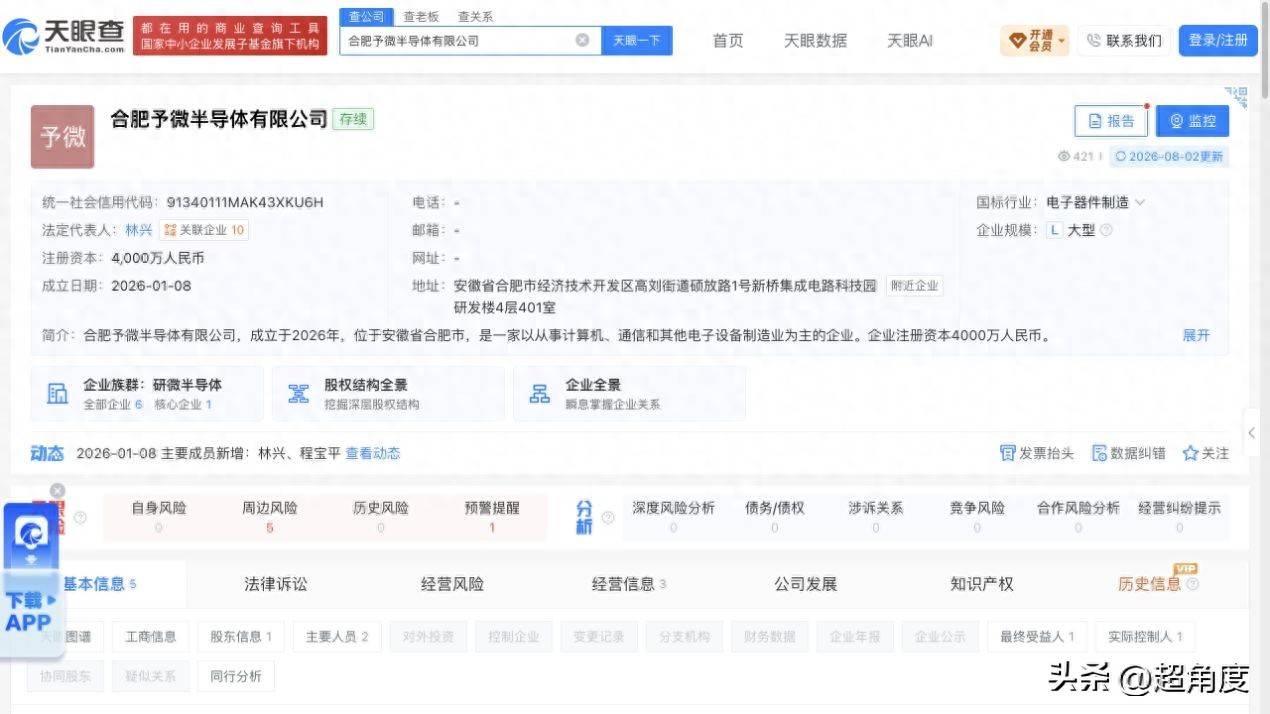Select the 查老板 search tab
This screenshot has height=714, width=1270.
pos(421,16)
